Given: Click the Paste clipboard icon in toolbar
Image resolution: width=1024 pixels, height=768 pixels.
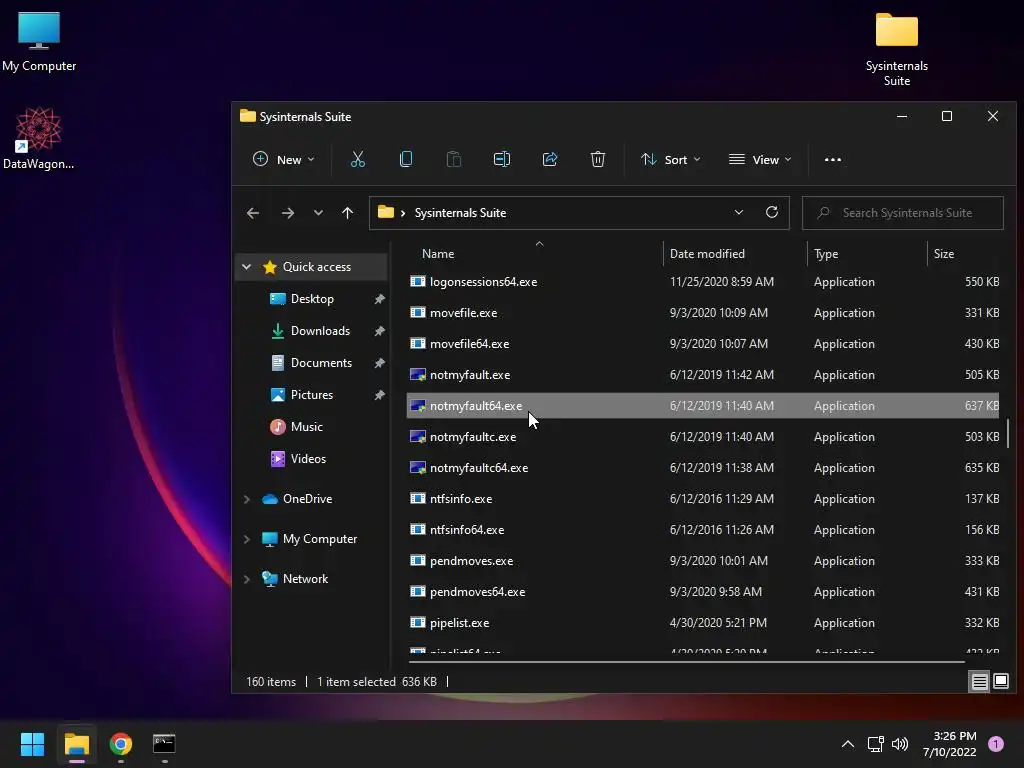Looking at the screenshot, I should coord(453,159).
